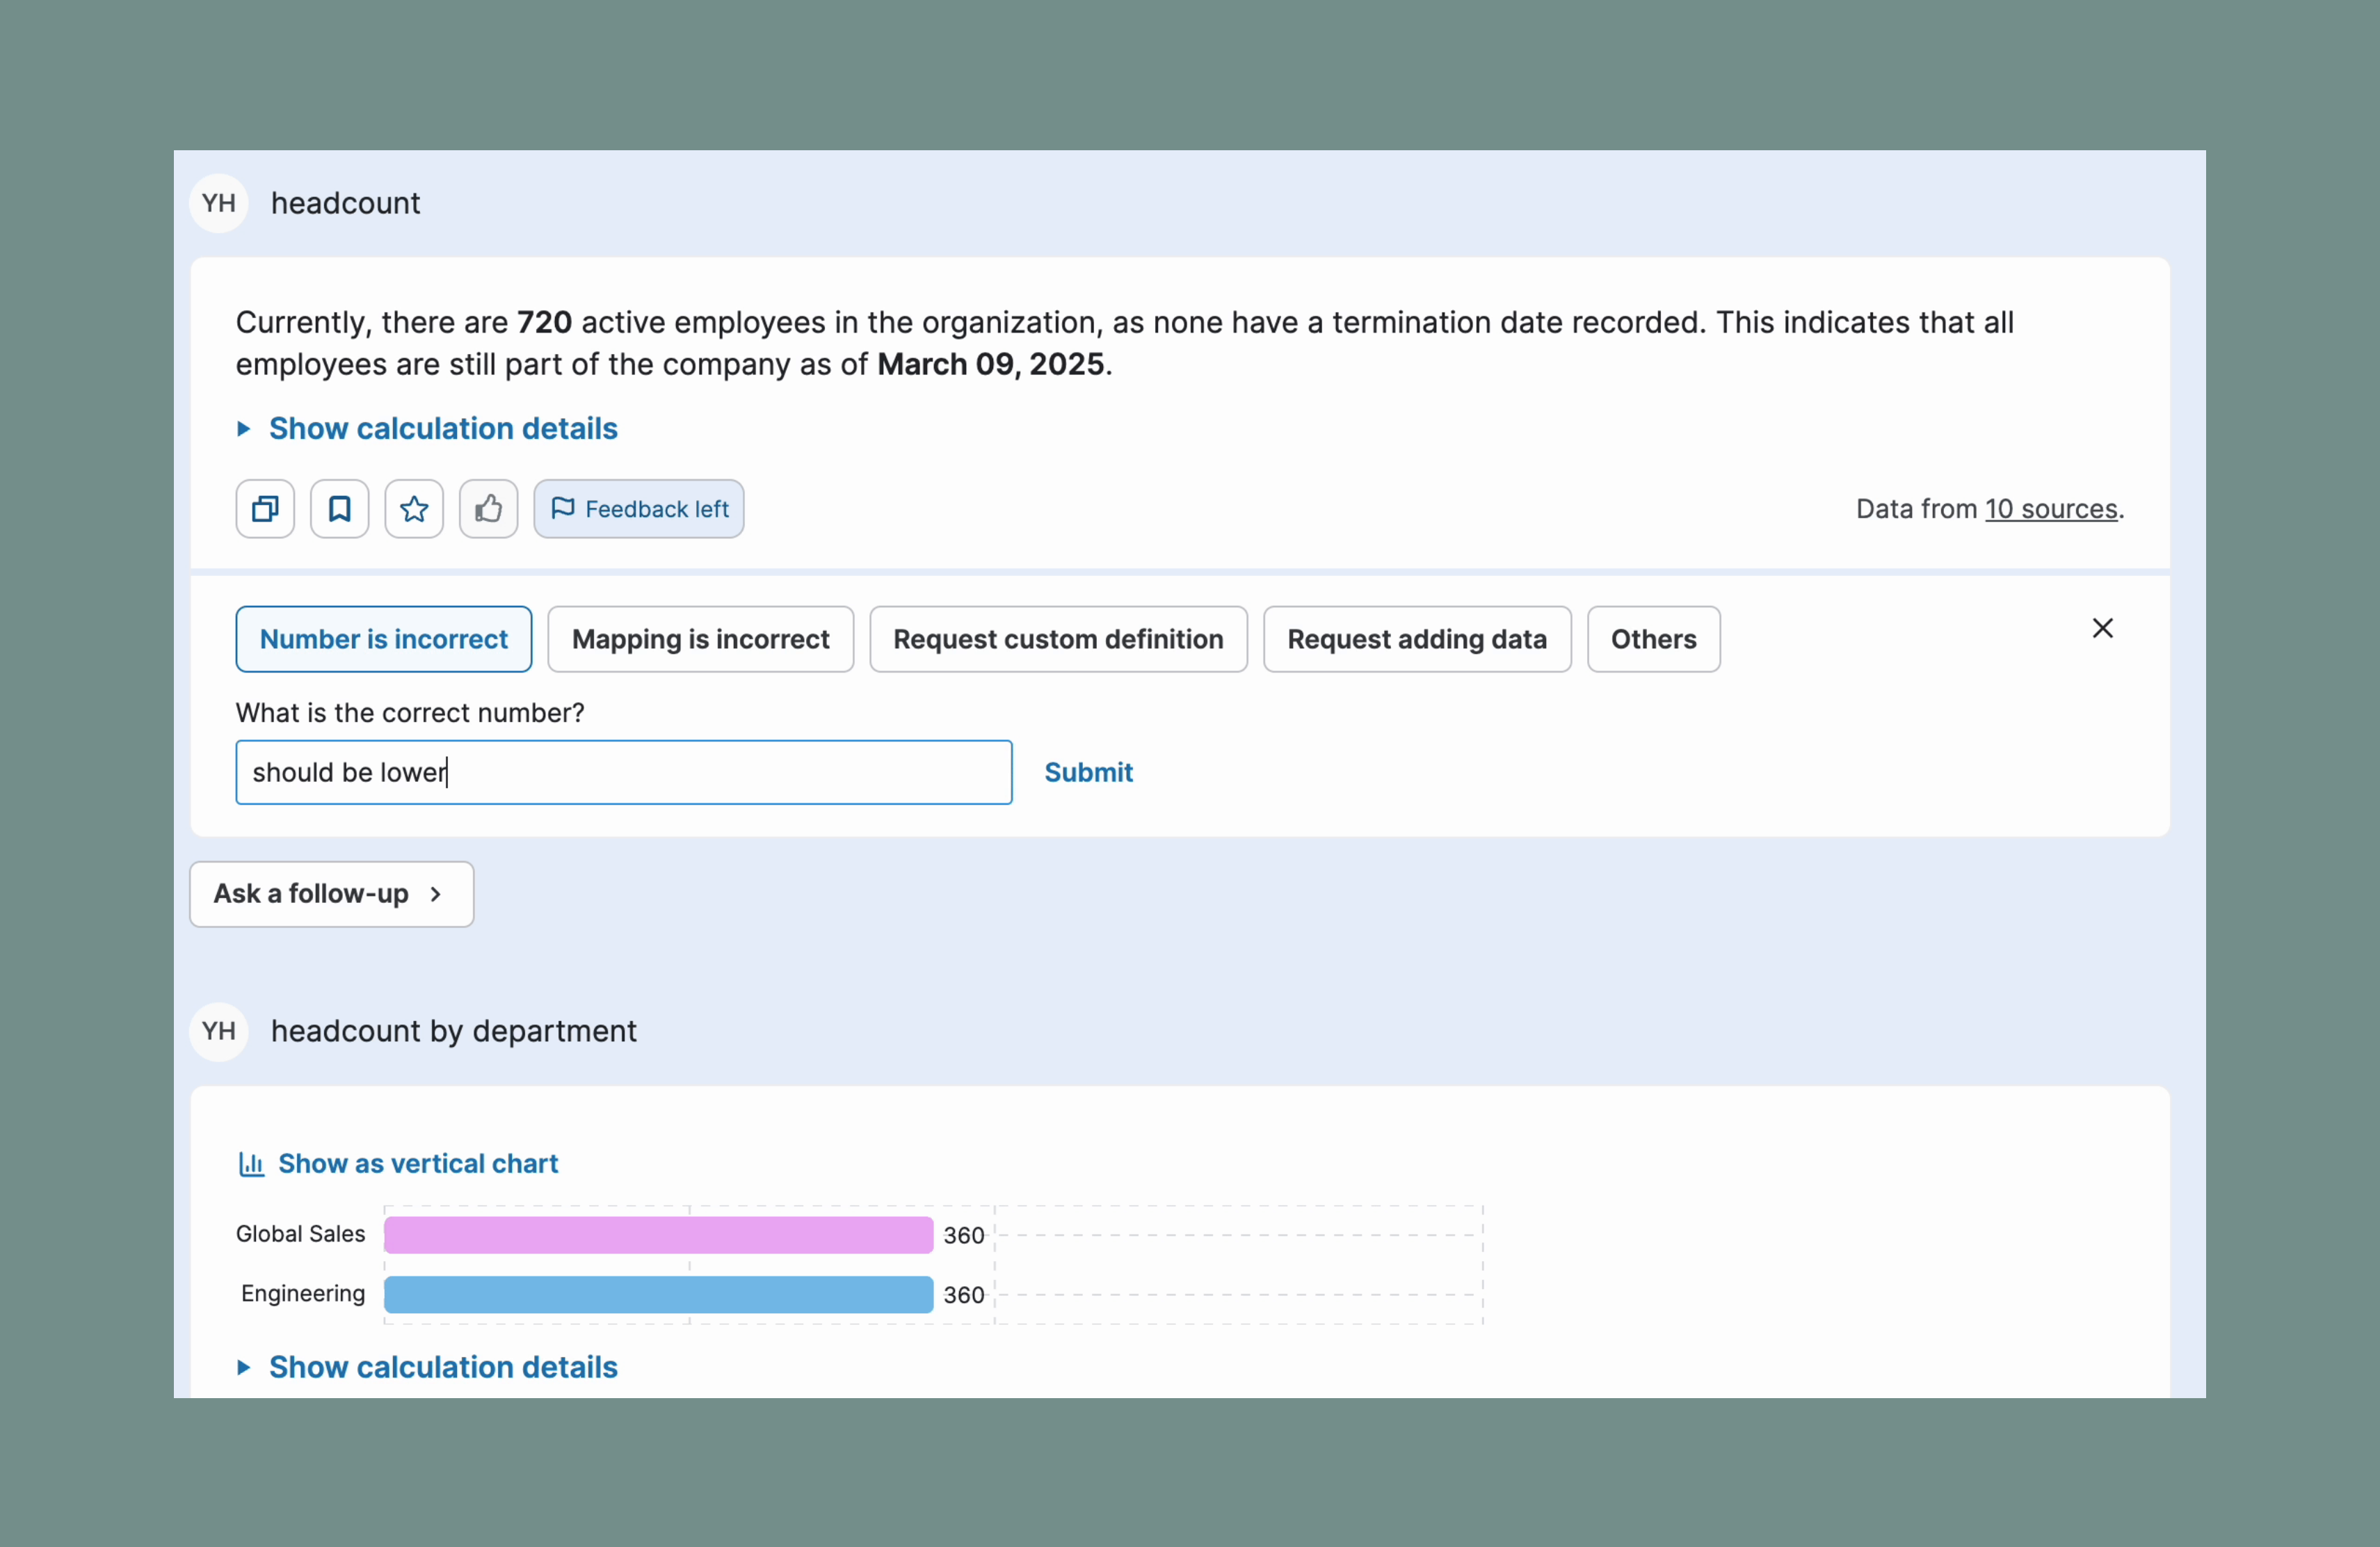Select Mapping is incorrect option
This screenshot has height=1547, width=2380.
click(700, 639)
